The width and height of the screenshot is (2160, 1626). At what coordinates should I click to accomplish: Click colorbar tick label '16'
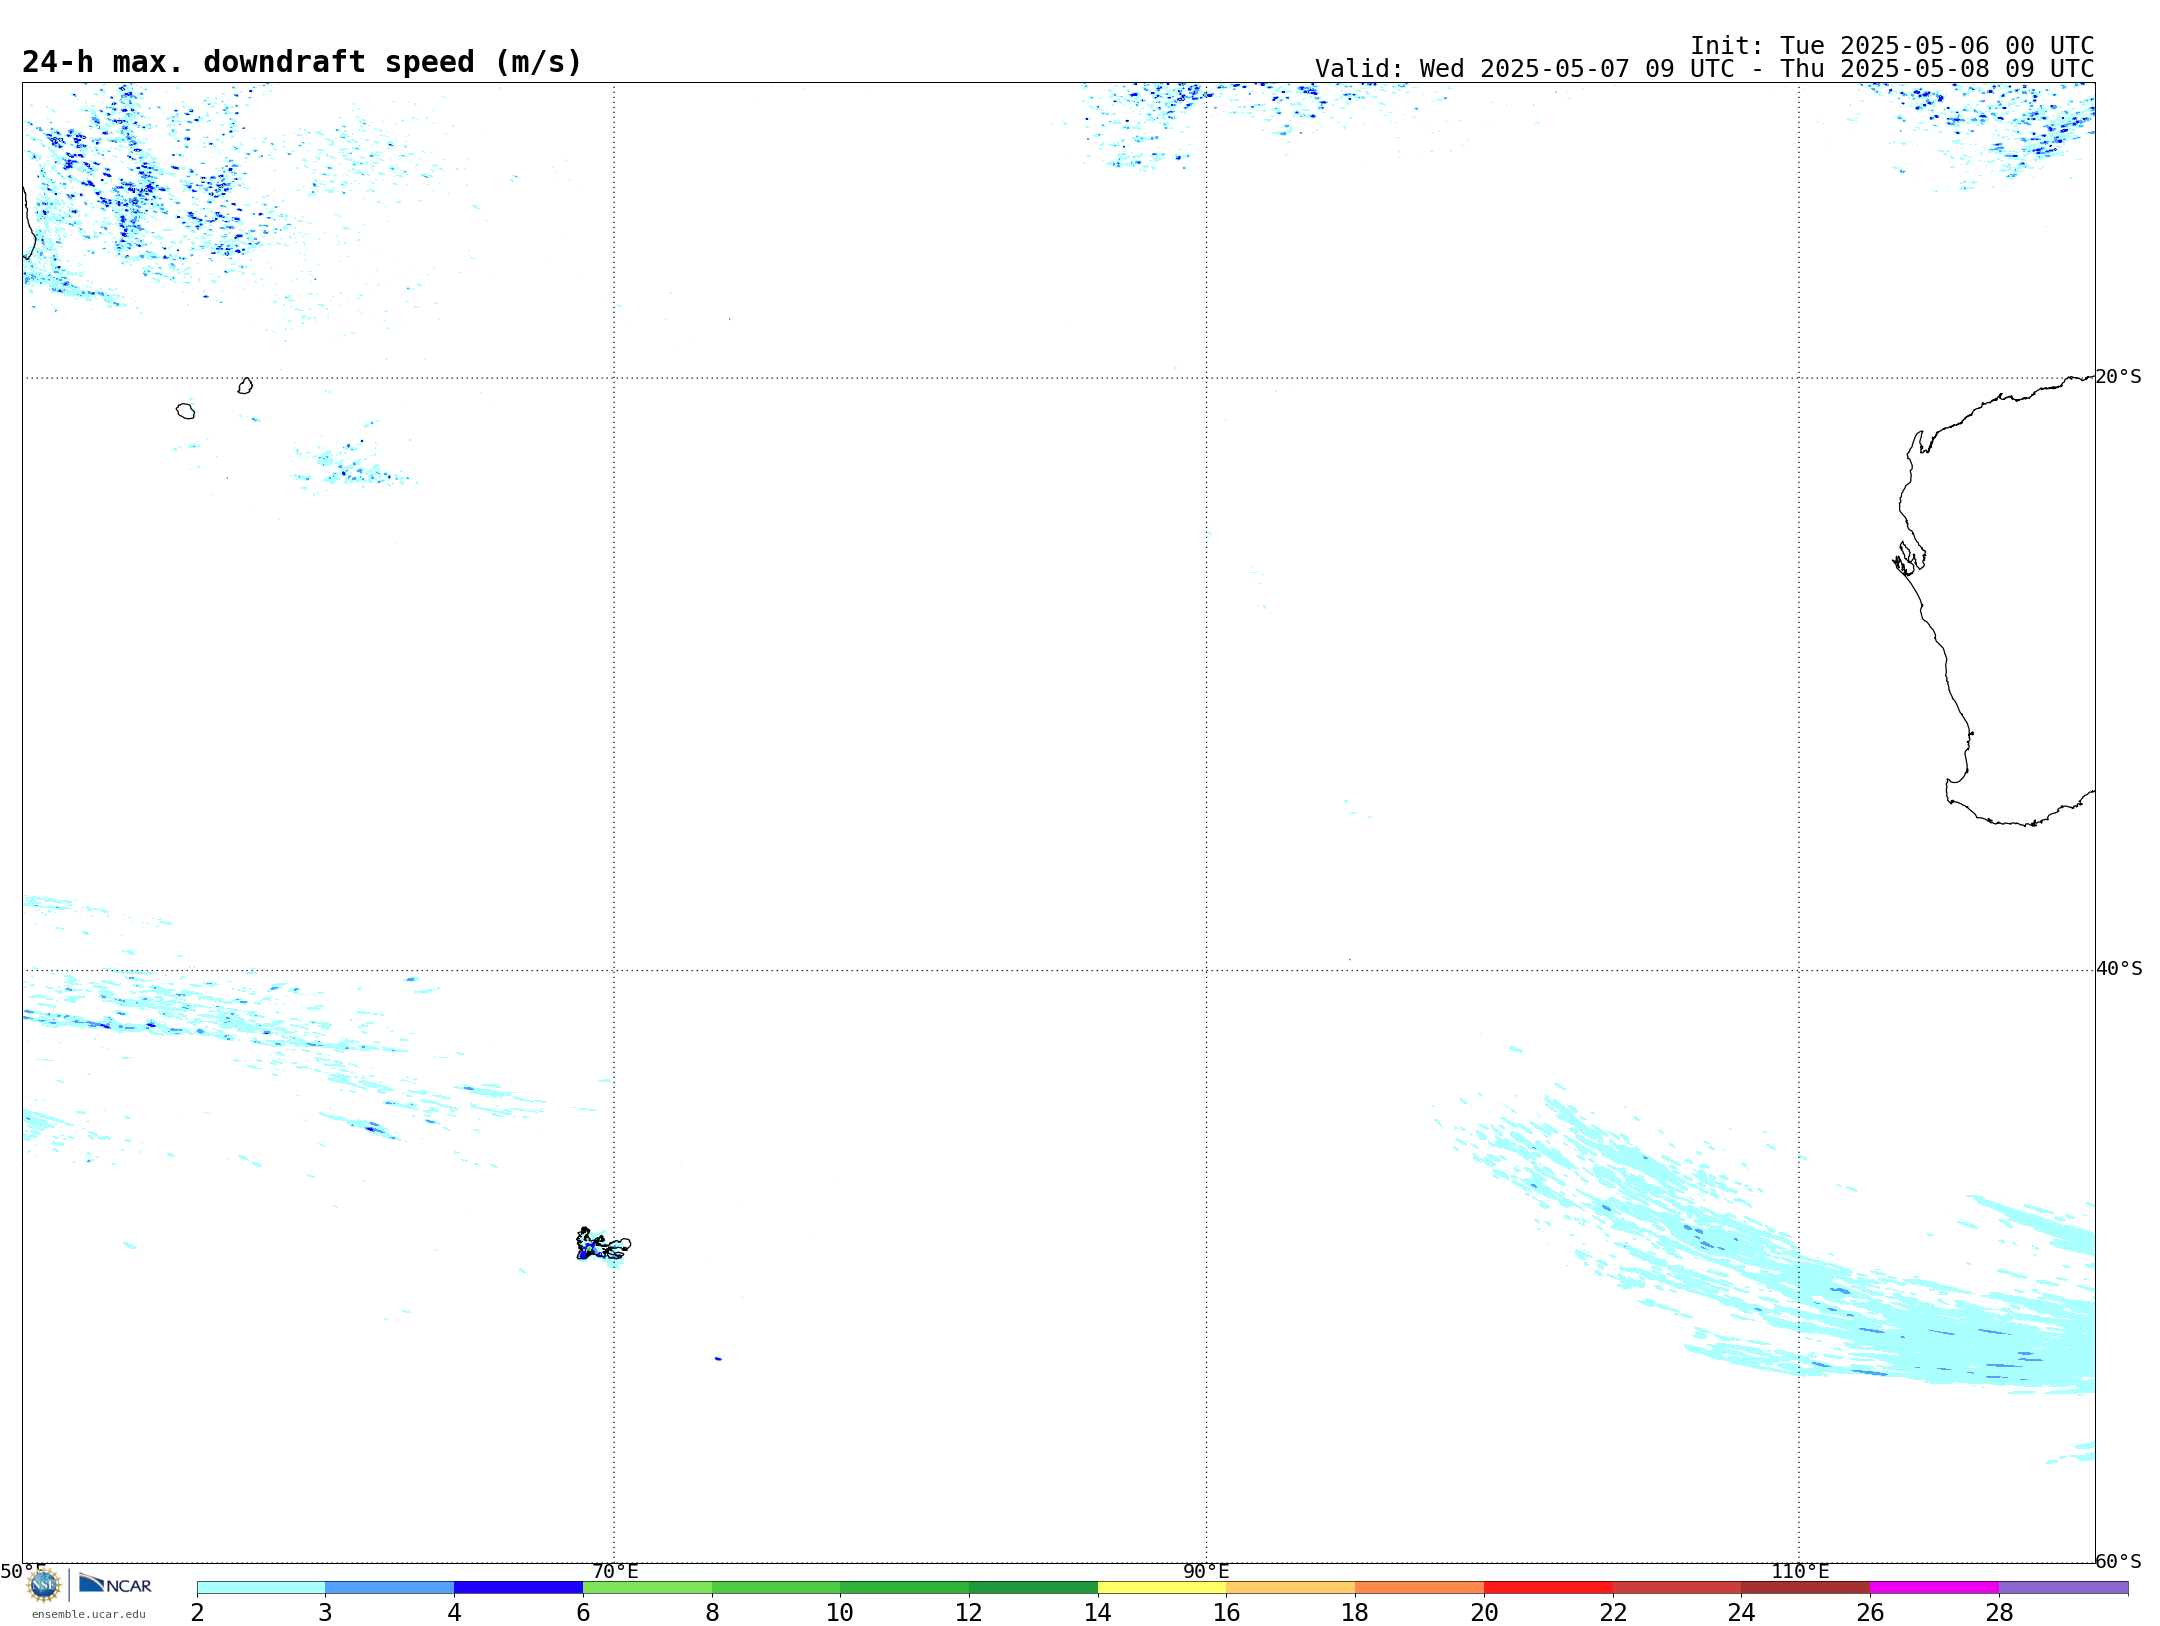click(x=1227, y=1612)
